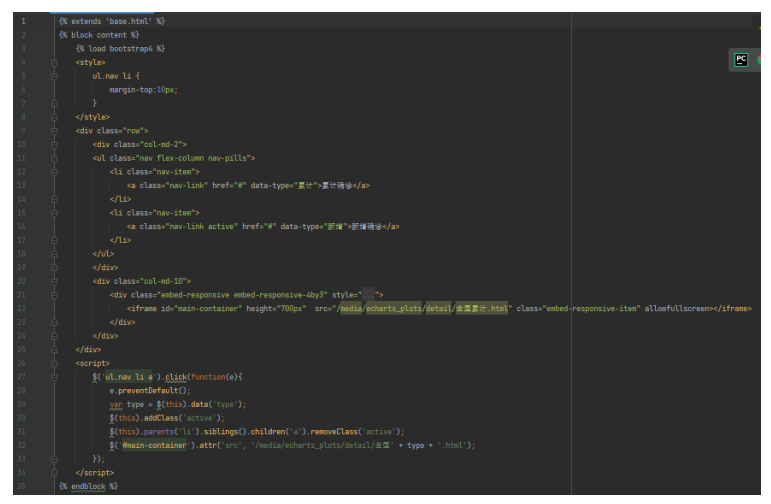Click line number 22 in the gutter

(x=22, y=309)
